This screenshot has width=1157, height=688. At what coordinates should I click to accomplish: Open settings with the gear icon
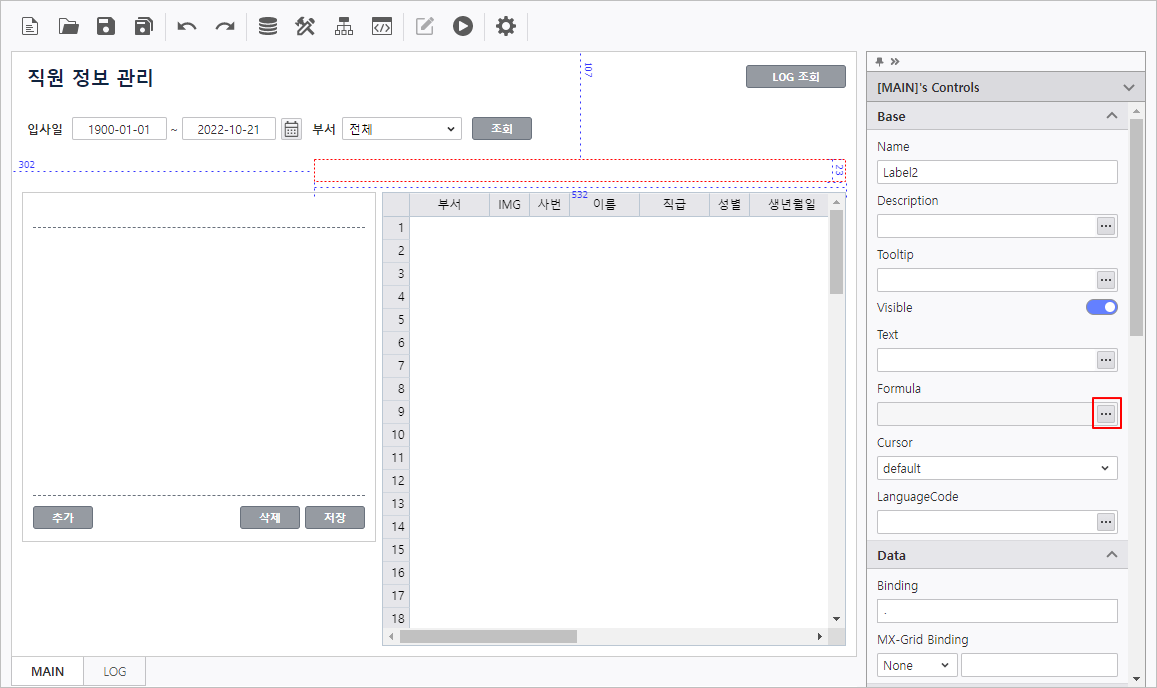(x=506, y=27)
